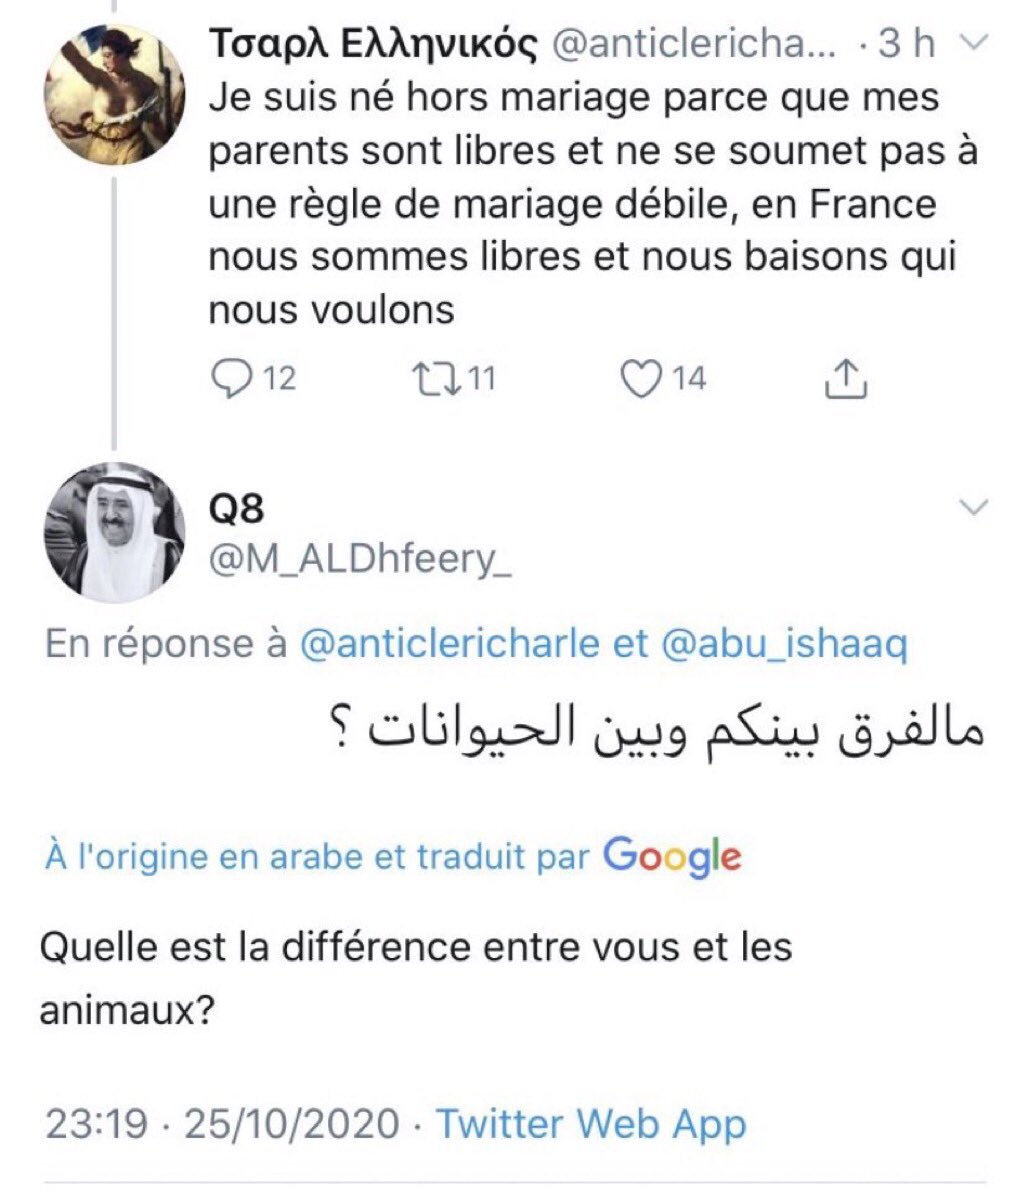
Task: Visit the @anticlericharle mention in the reply line
Action: [450, 644]
